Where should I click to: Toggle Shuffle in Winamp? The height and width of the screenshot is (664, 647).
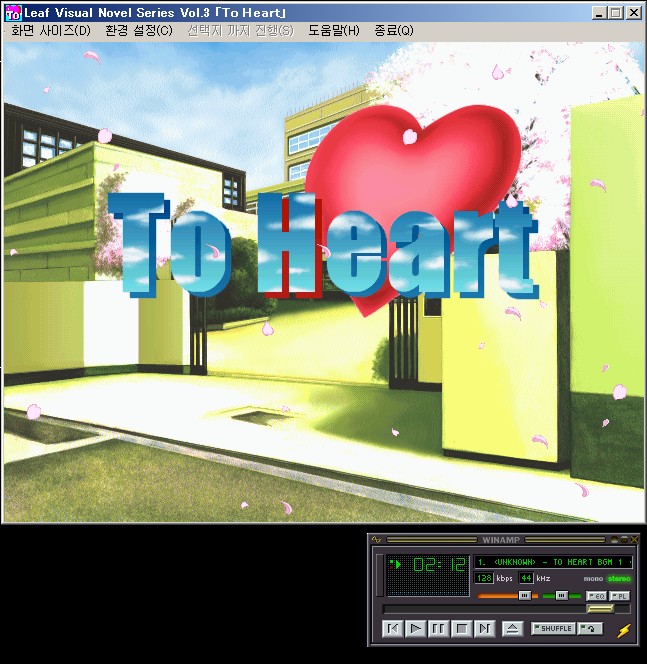point(553,628)
